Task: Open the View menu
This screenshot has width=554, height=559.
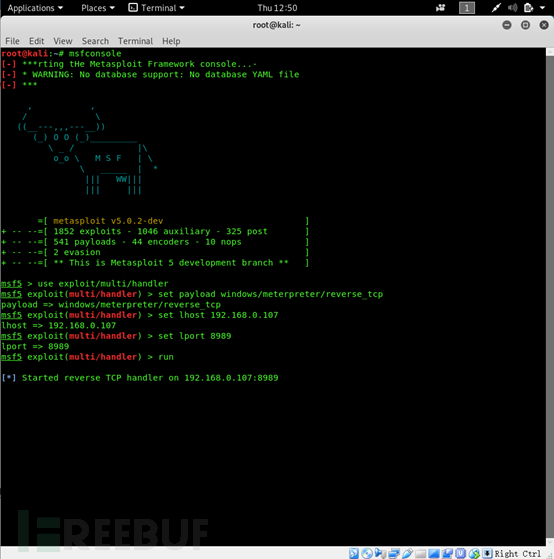Action: coord(63,41)
